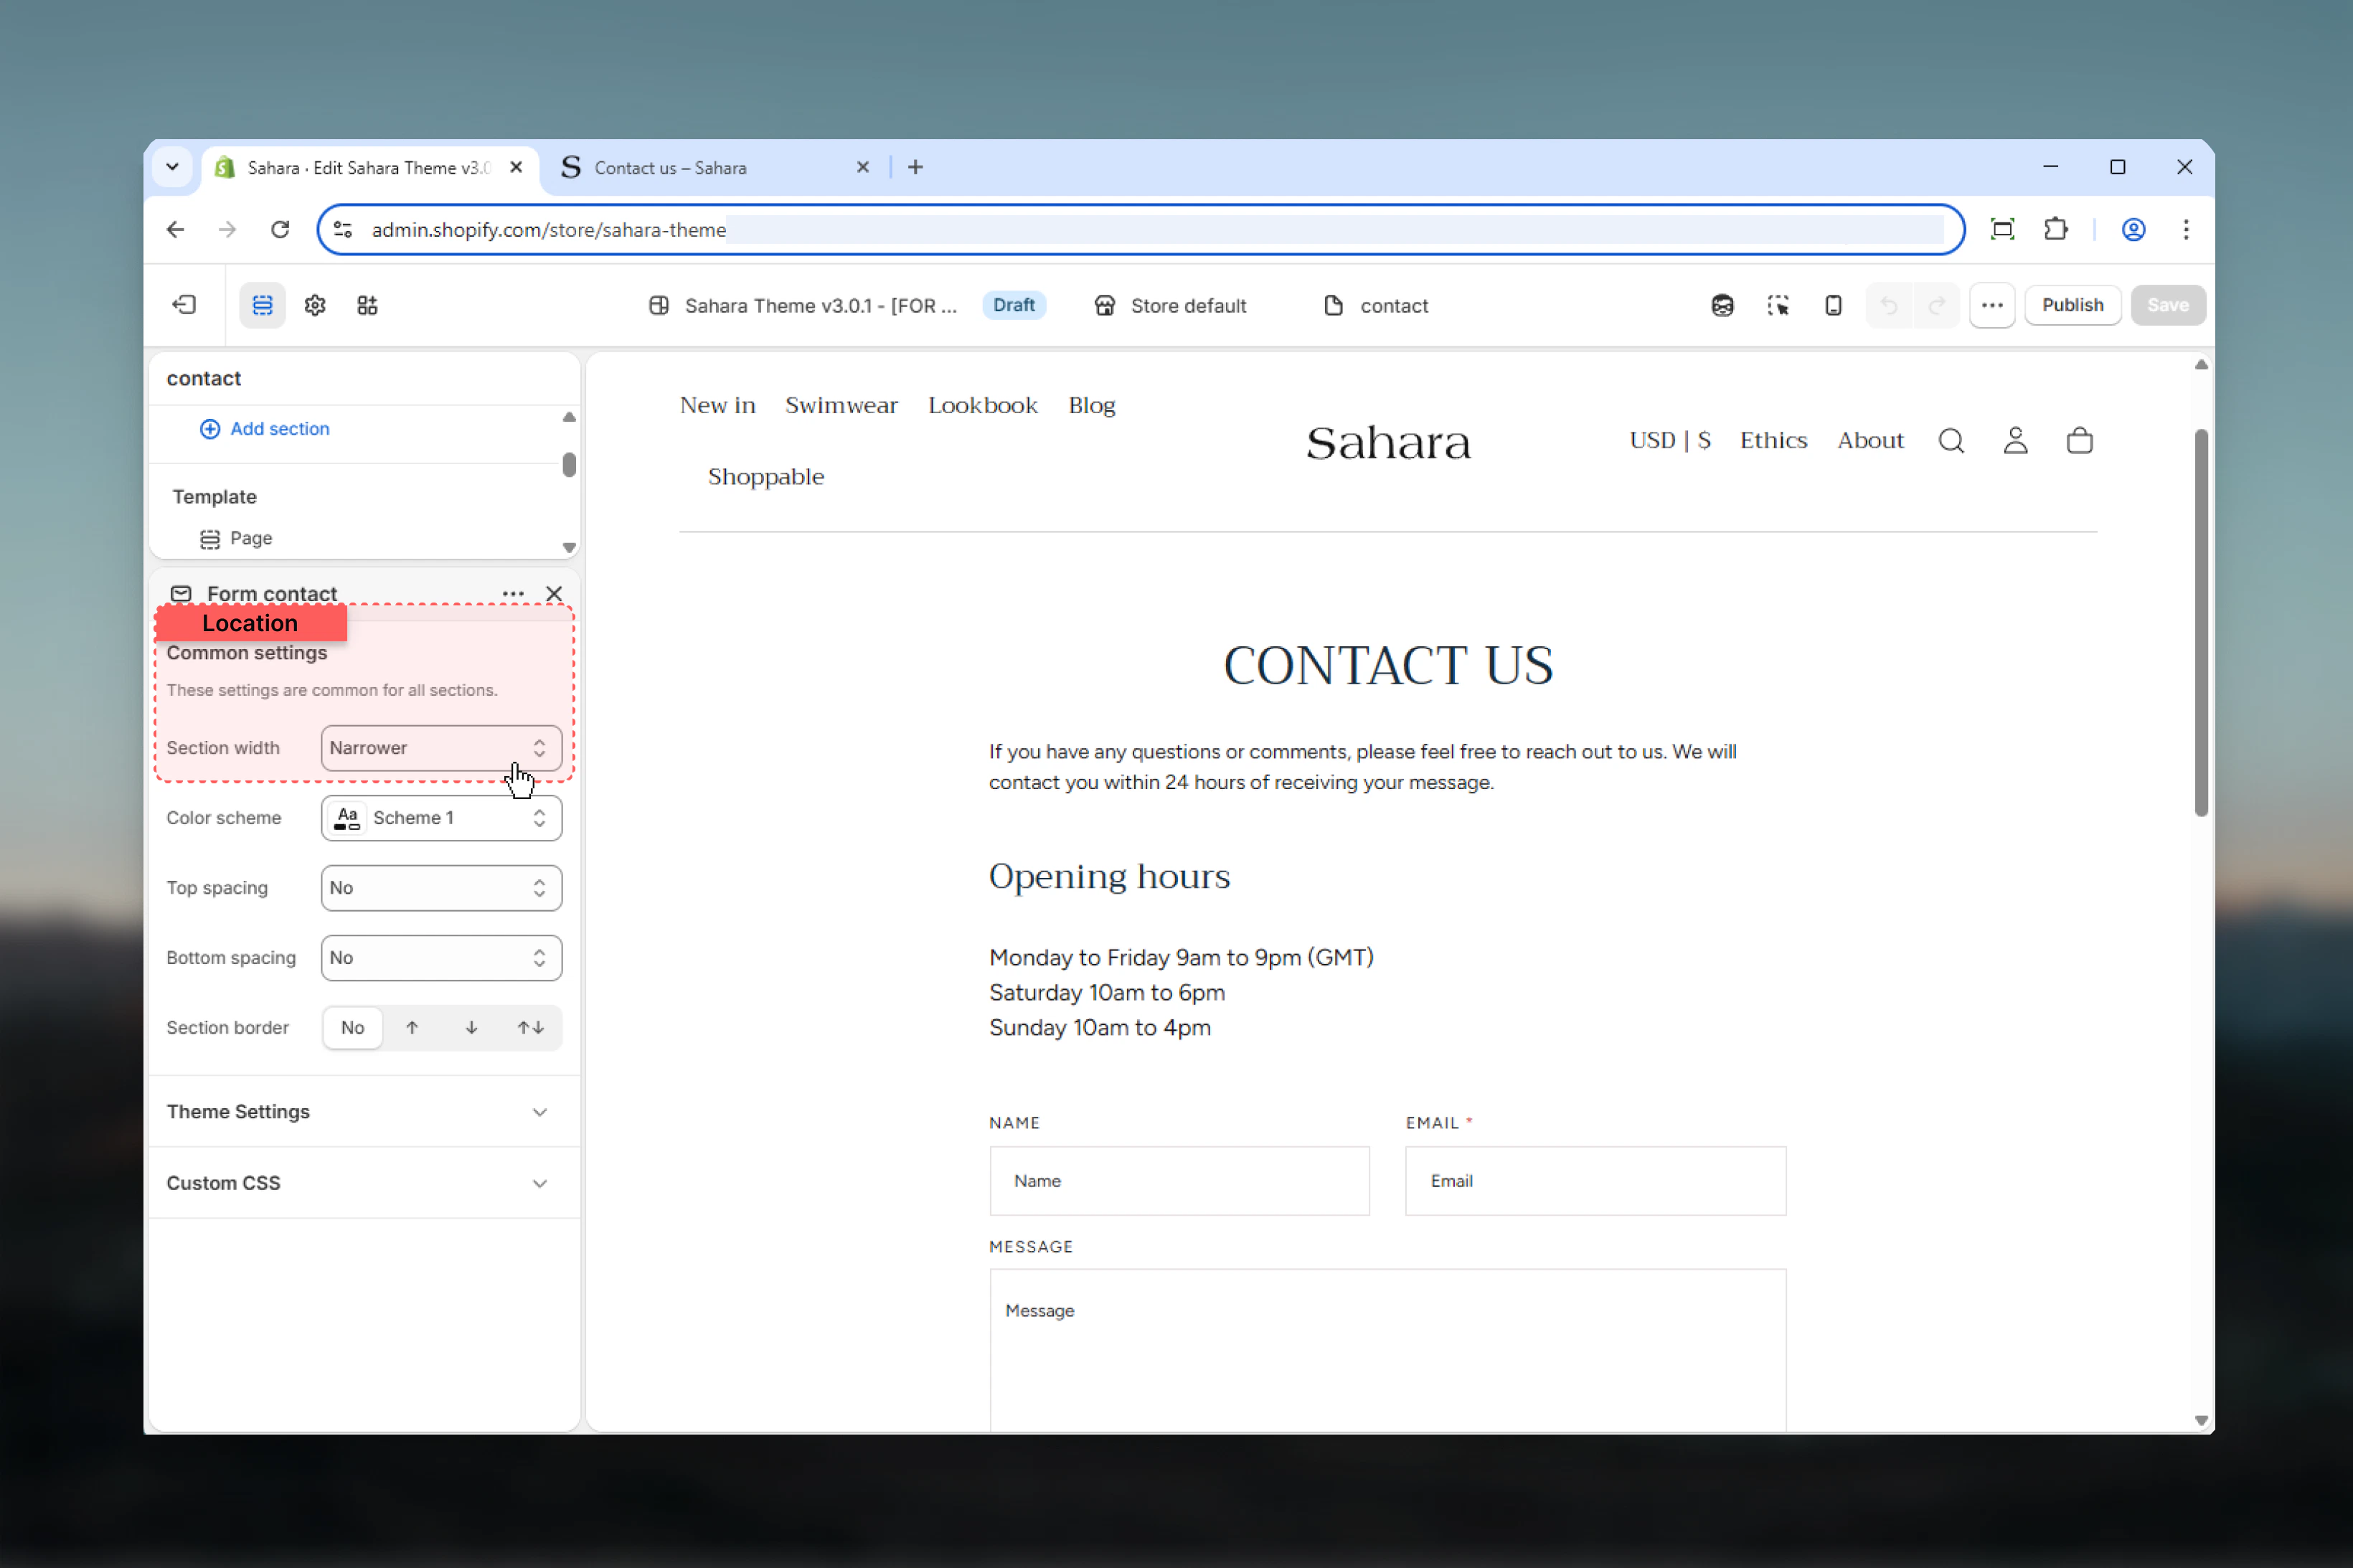Set Section border to top arrow
Screen dimensions: 2353x1568
pos(412,1028)
